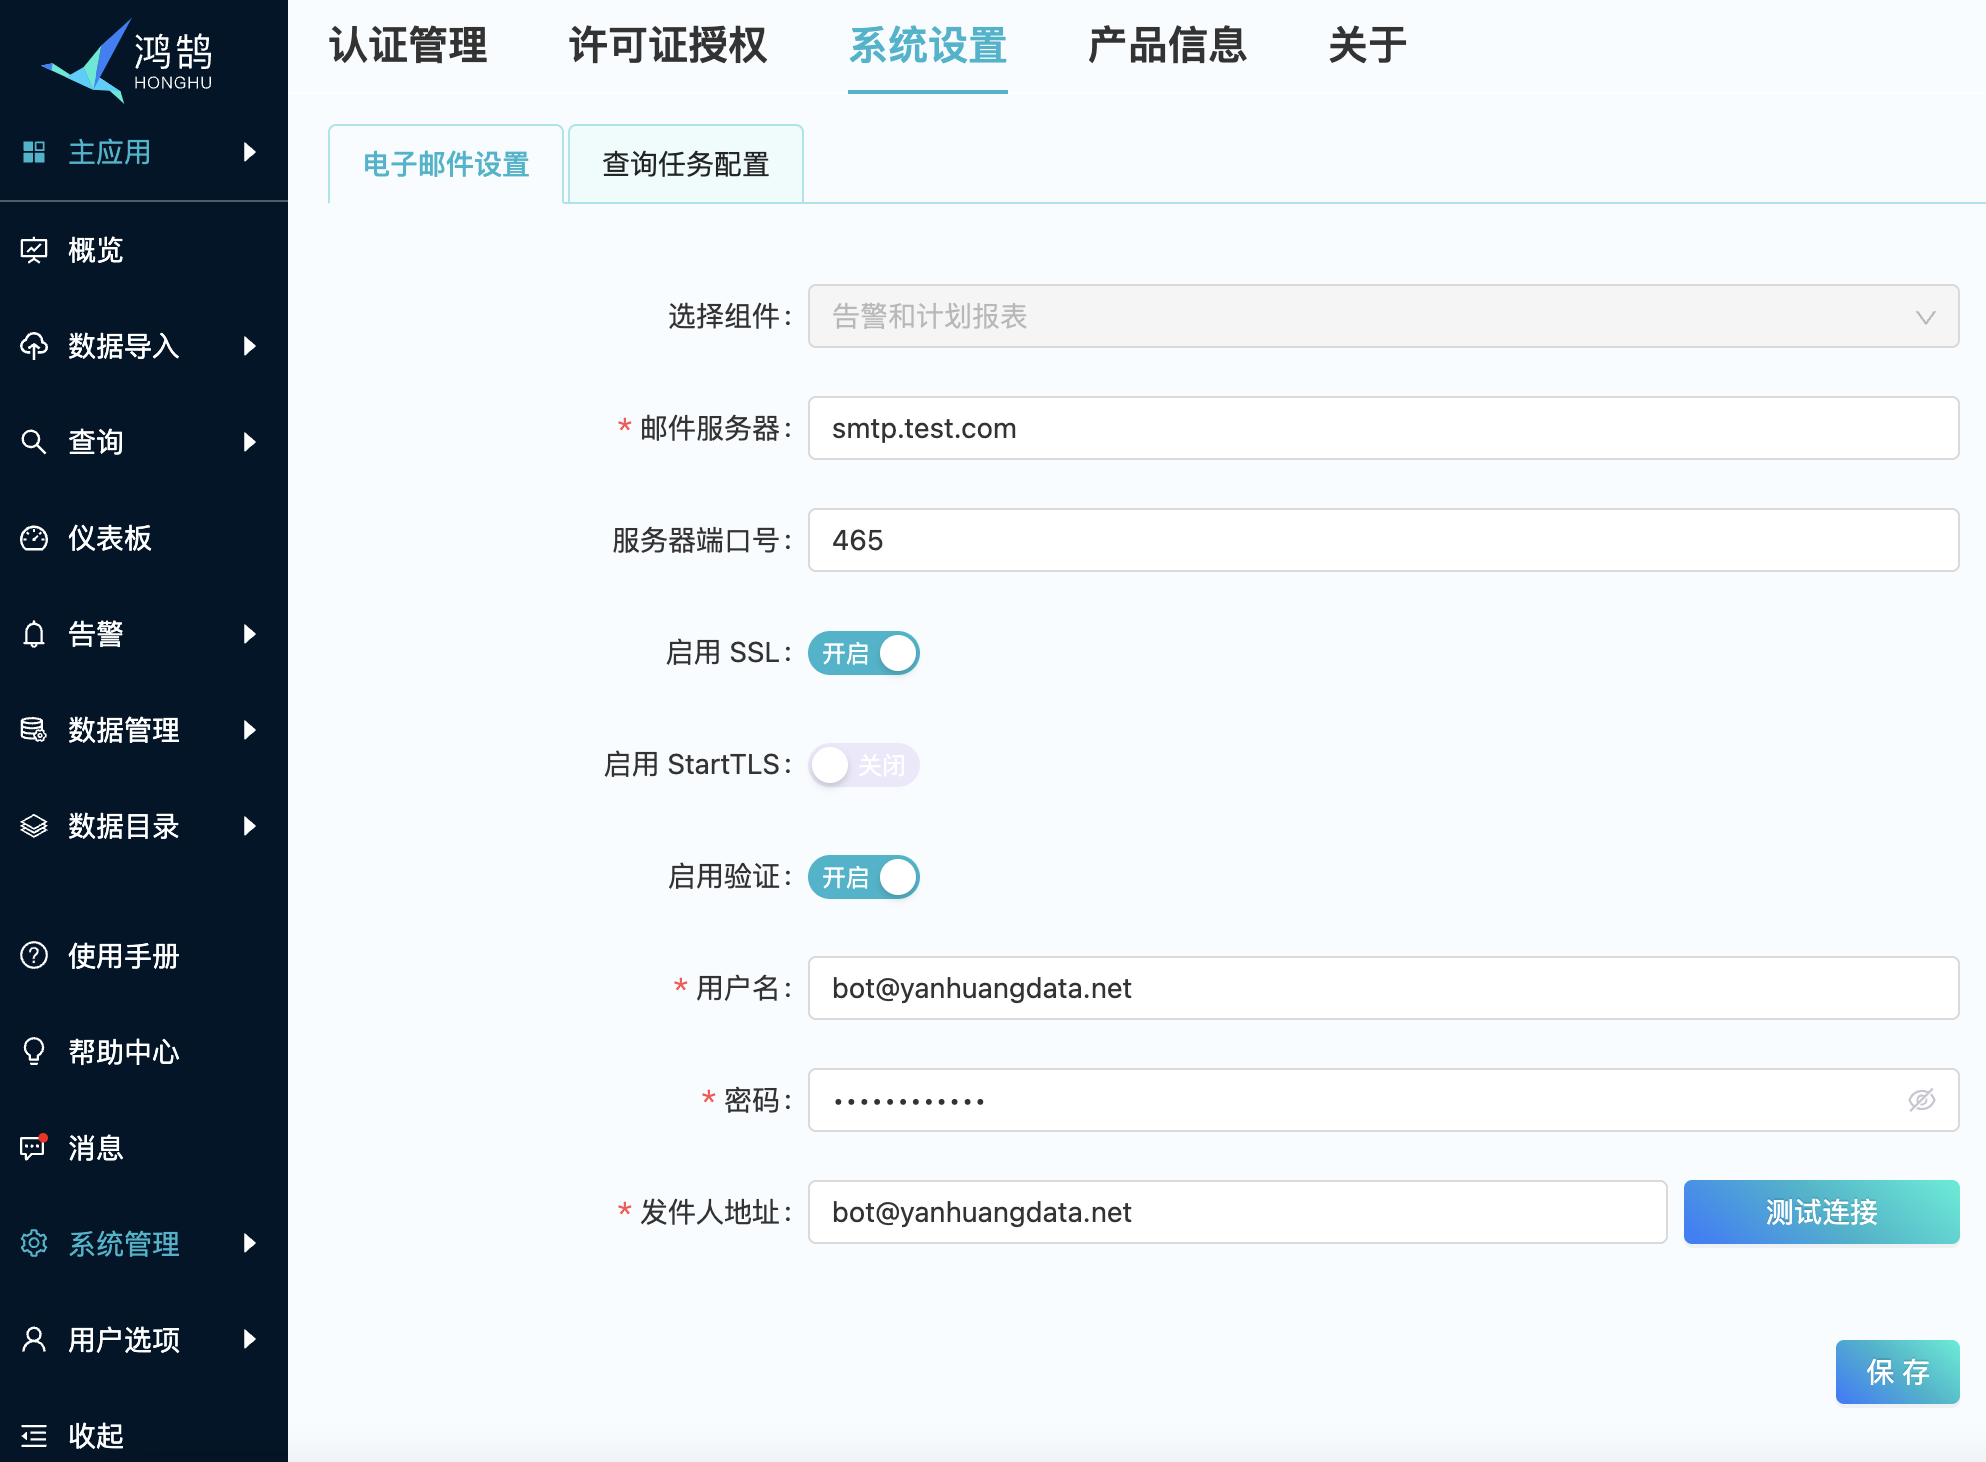Click 收起 to collapse the sidebar
This screenshot has height=1462, width=1986.
click(96, 1436)
